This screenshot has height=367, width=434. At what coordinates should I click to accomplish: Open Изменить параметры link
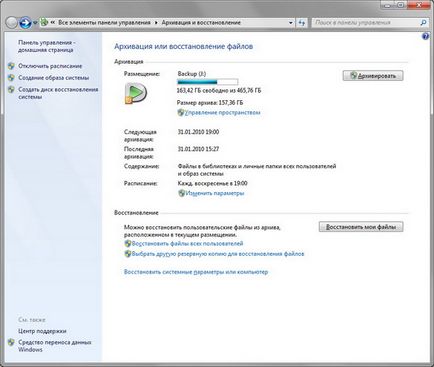[x=215, y=193]
